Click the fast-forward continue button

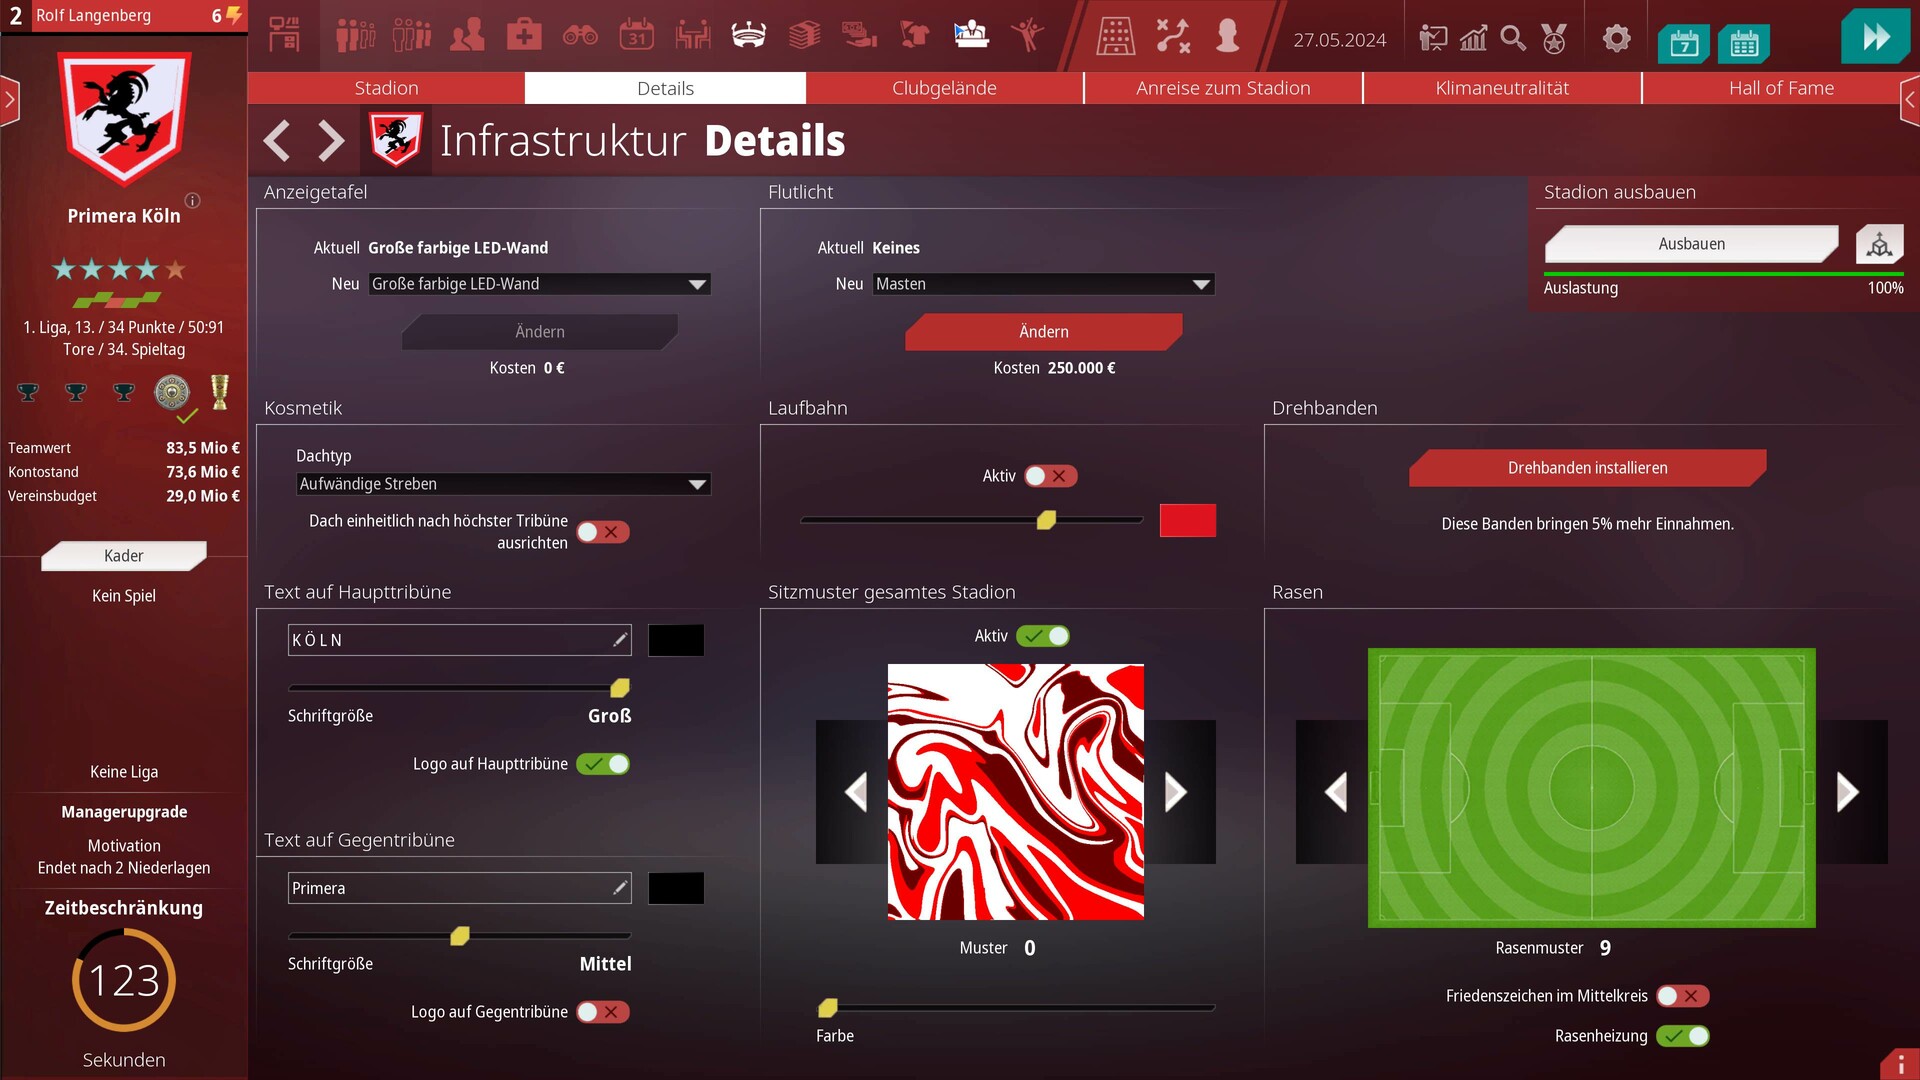(1875, 37)
